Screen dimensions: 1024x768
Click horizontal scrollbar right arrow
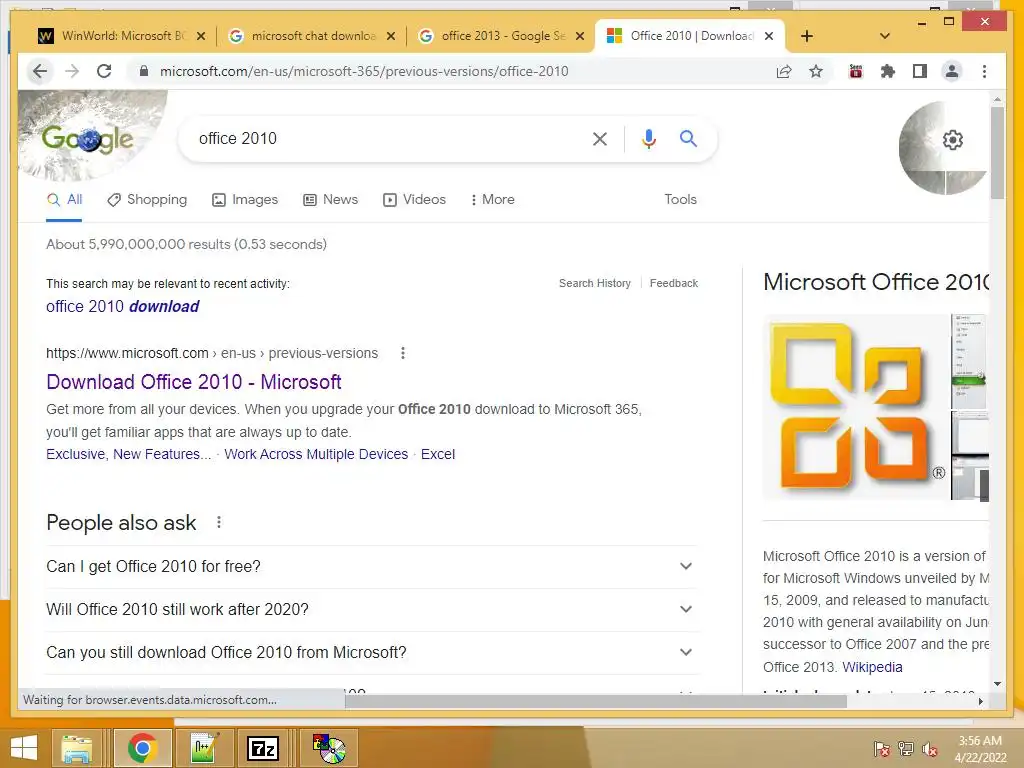(x=980, y=701)
